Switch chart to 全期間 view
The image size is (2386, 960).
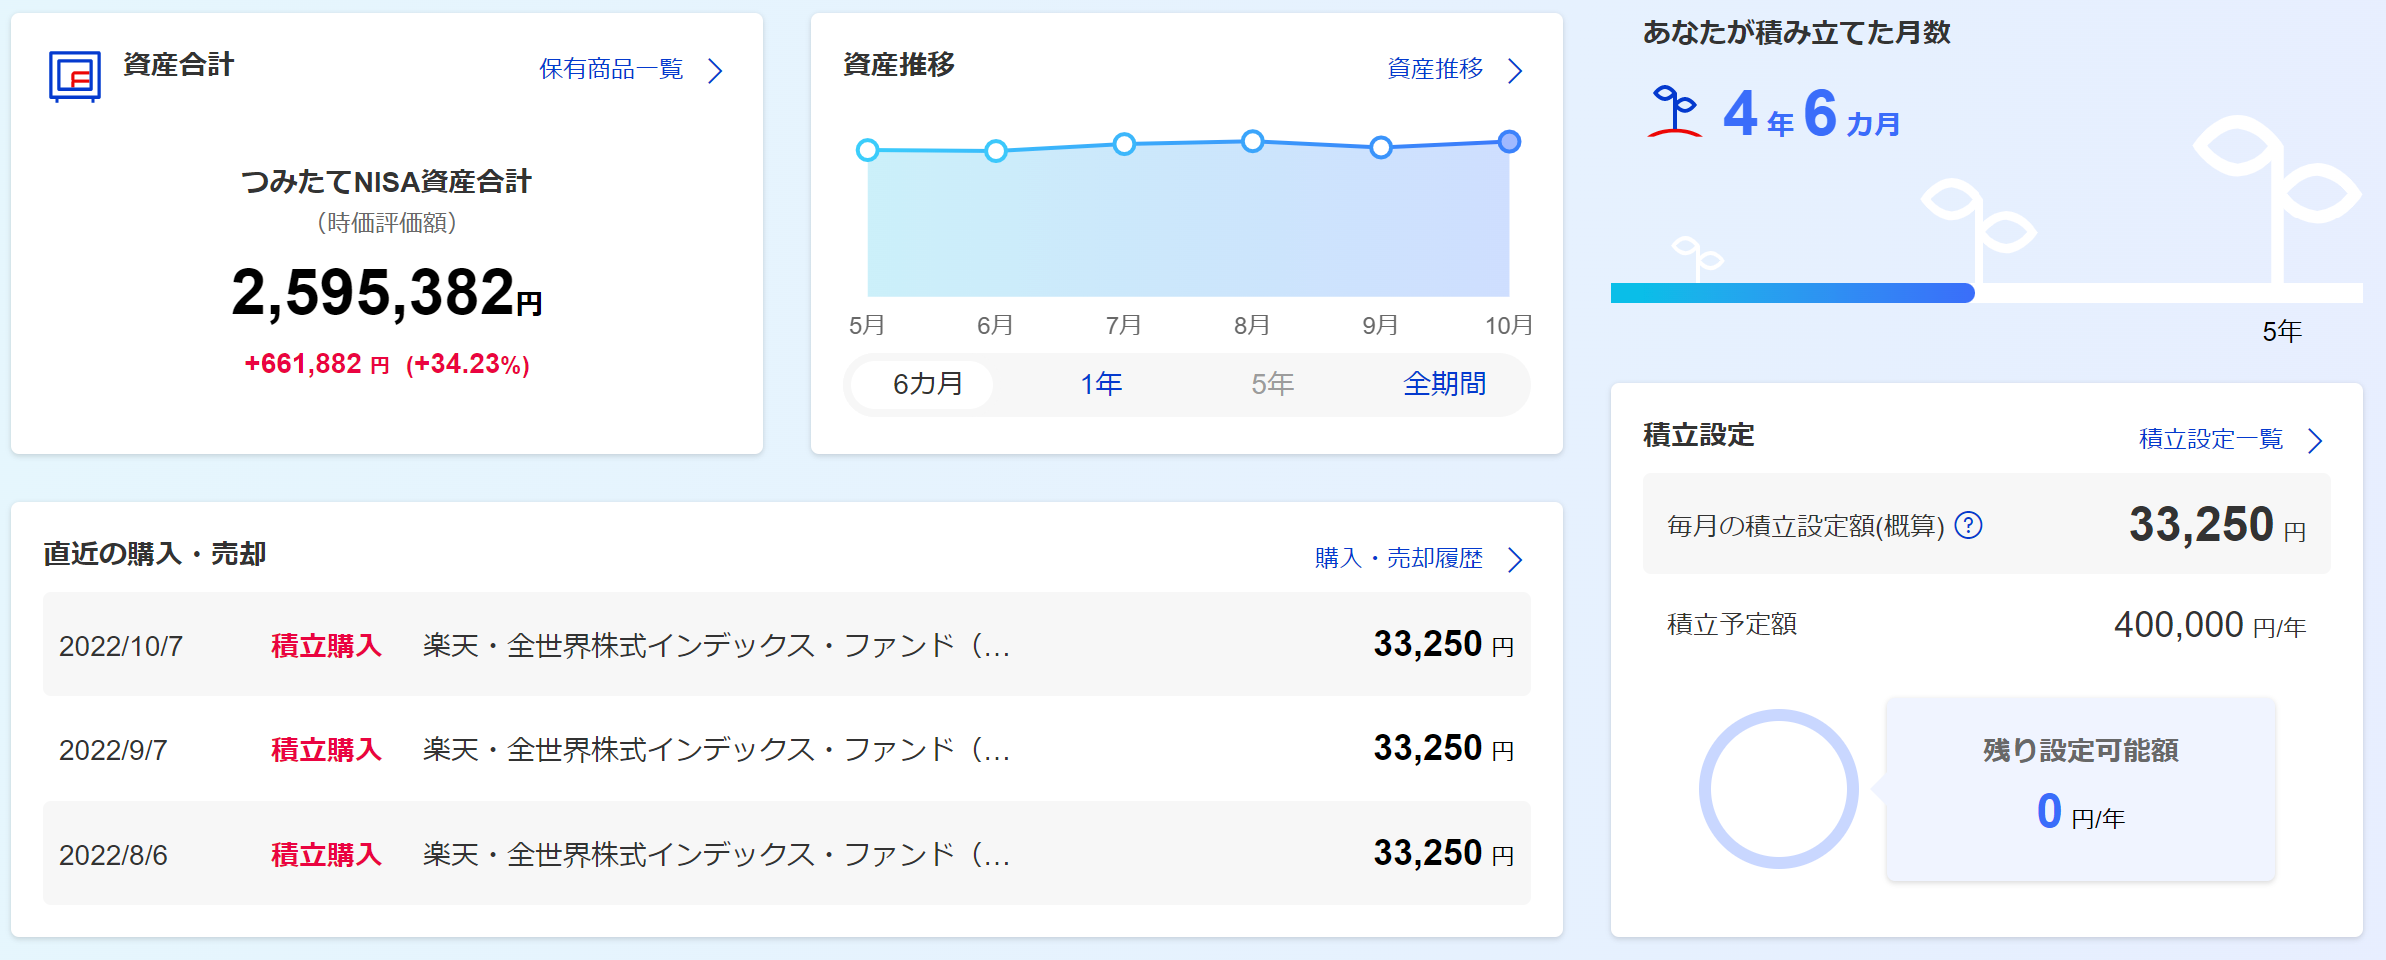1444,384
